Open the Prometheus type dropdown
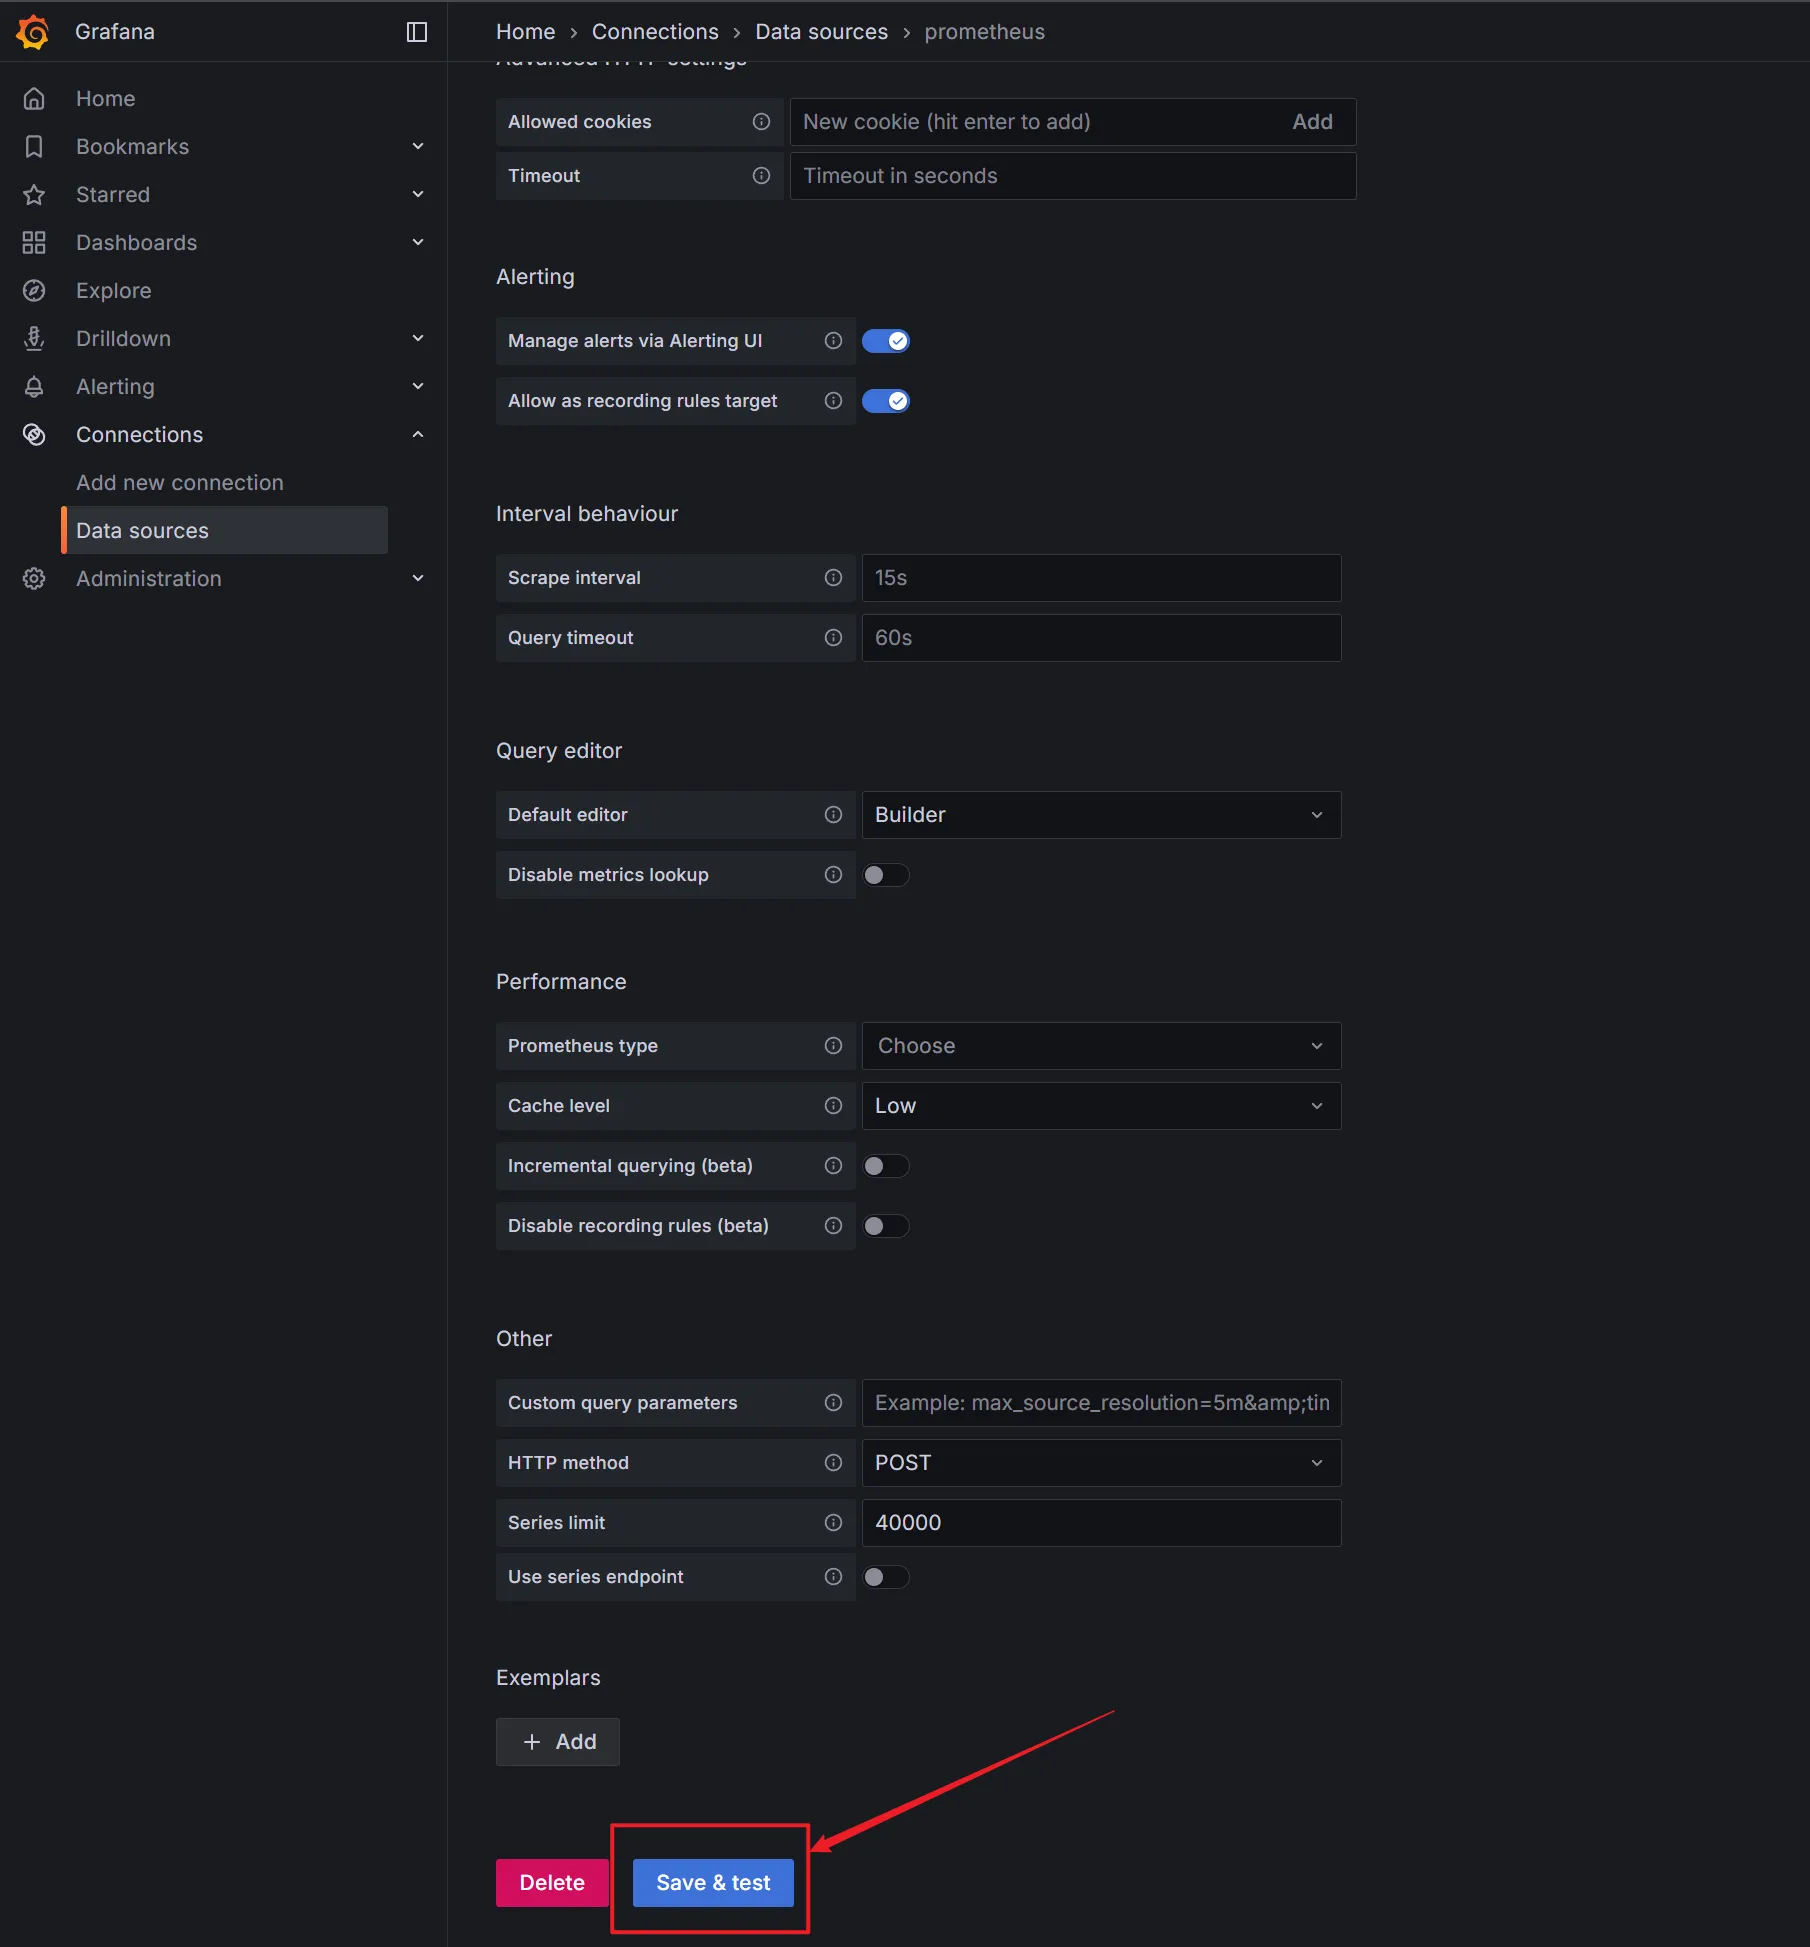Image resolution: width=1810 pixels, height=1947 pixels. (x=1100, y=1046)
